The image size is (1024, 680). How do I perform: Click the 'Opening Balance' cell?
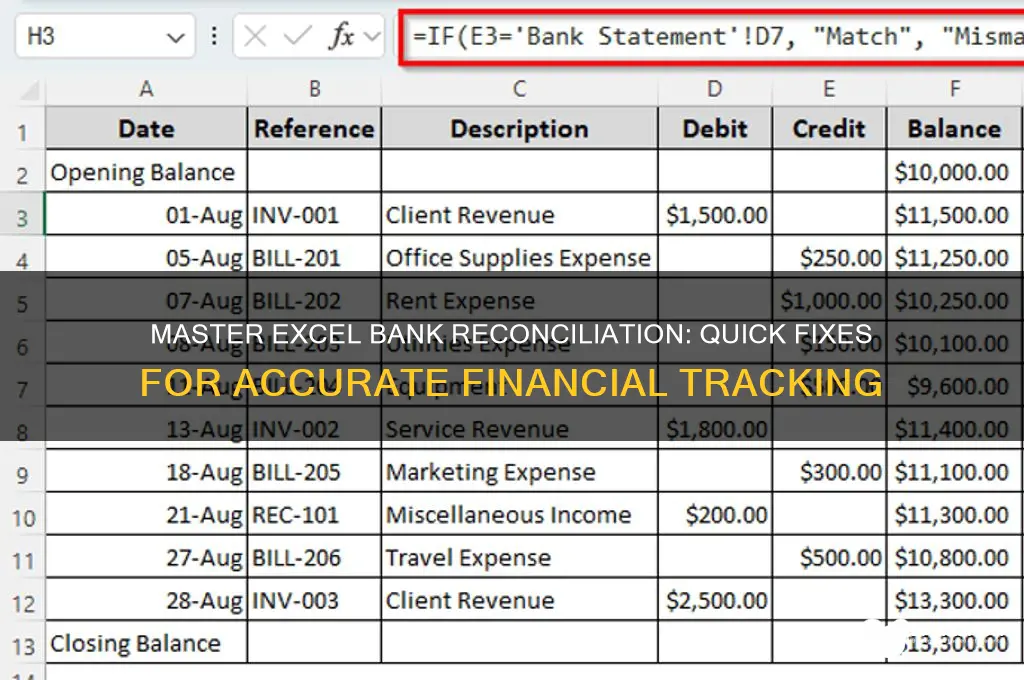click(146, 172)
